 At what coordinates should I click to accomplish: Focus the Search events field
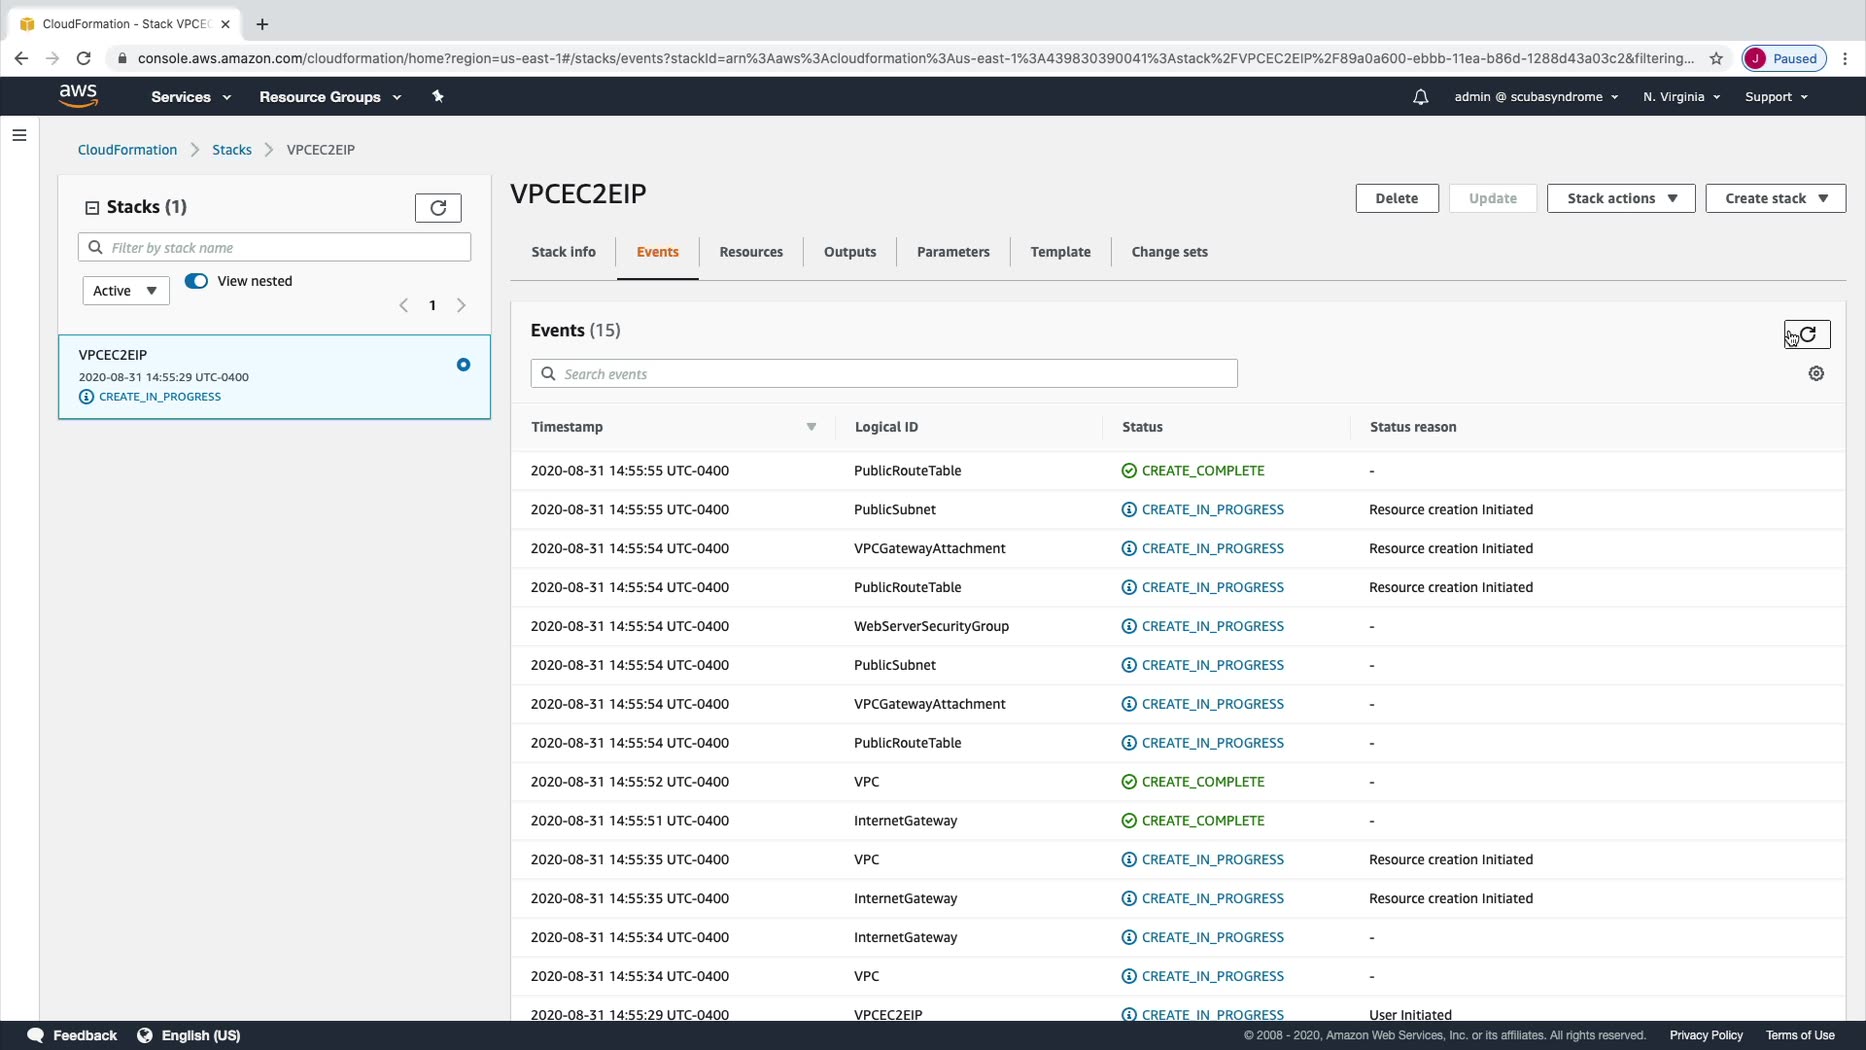[884, 374]
